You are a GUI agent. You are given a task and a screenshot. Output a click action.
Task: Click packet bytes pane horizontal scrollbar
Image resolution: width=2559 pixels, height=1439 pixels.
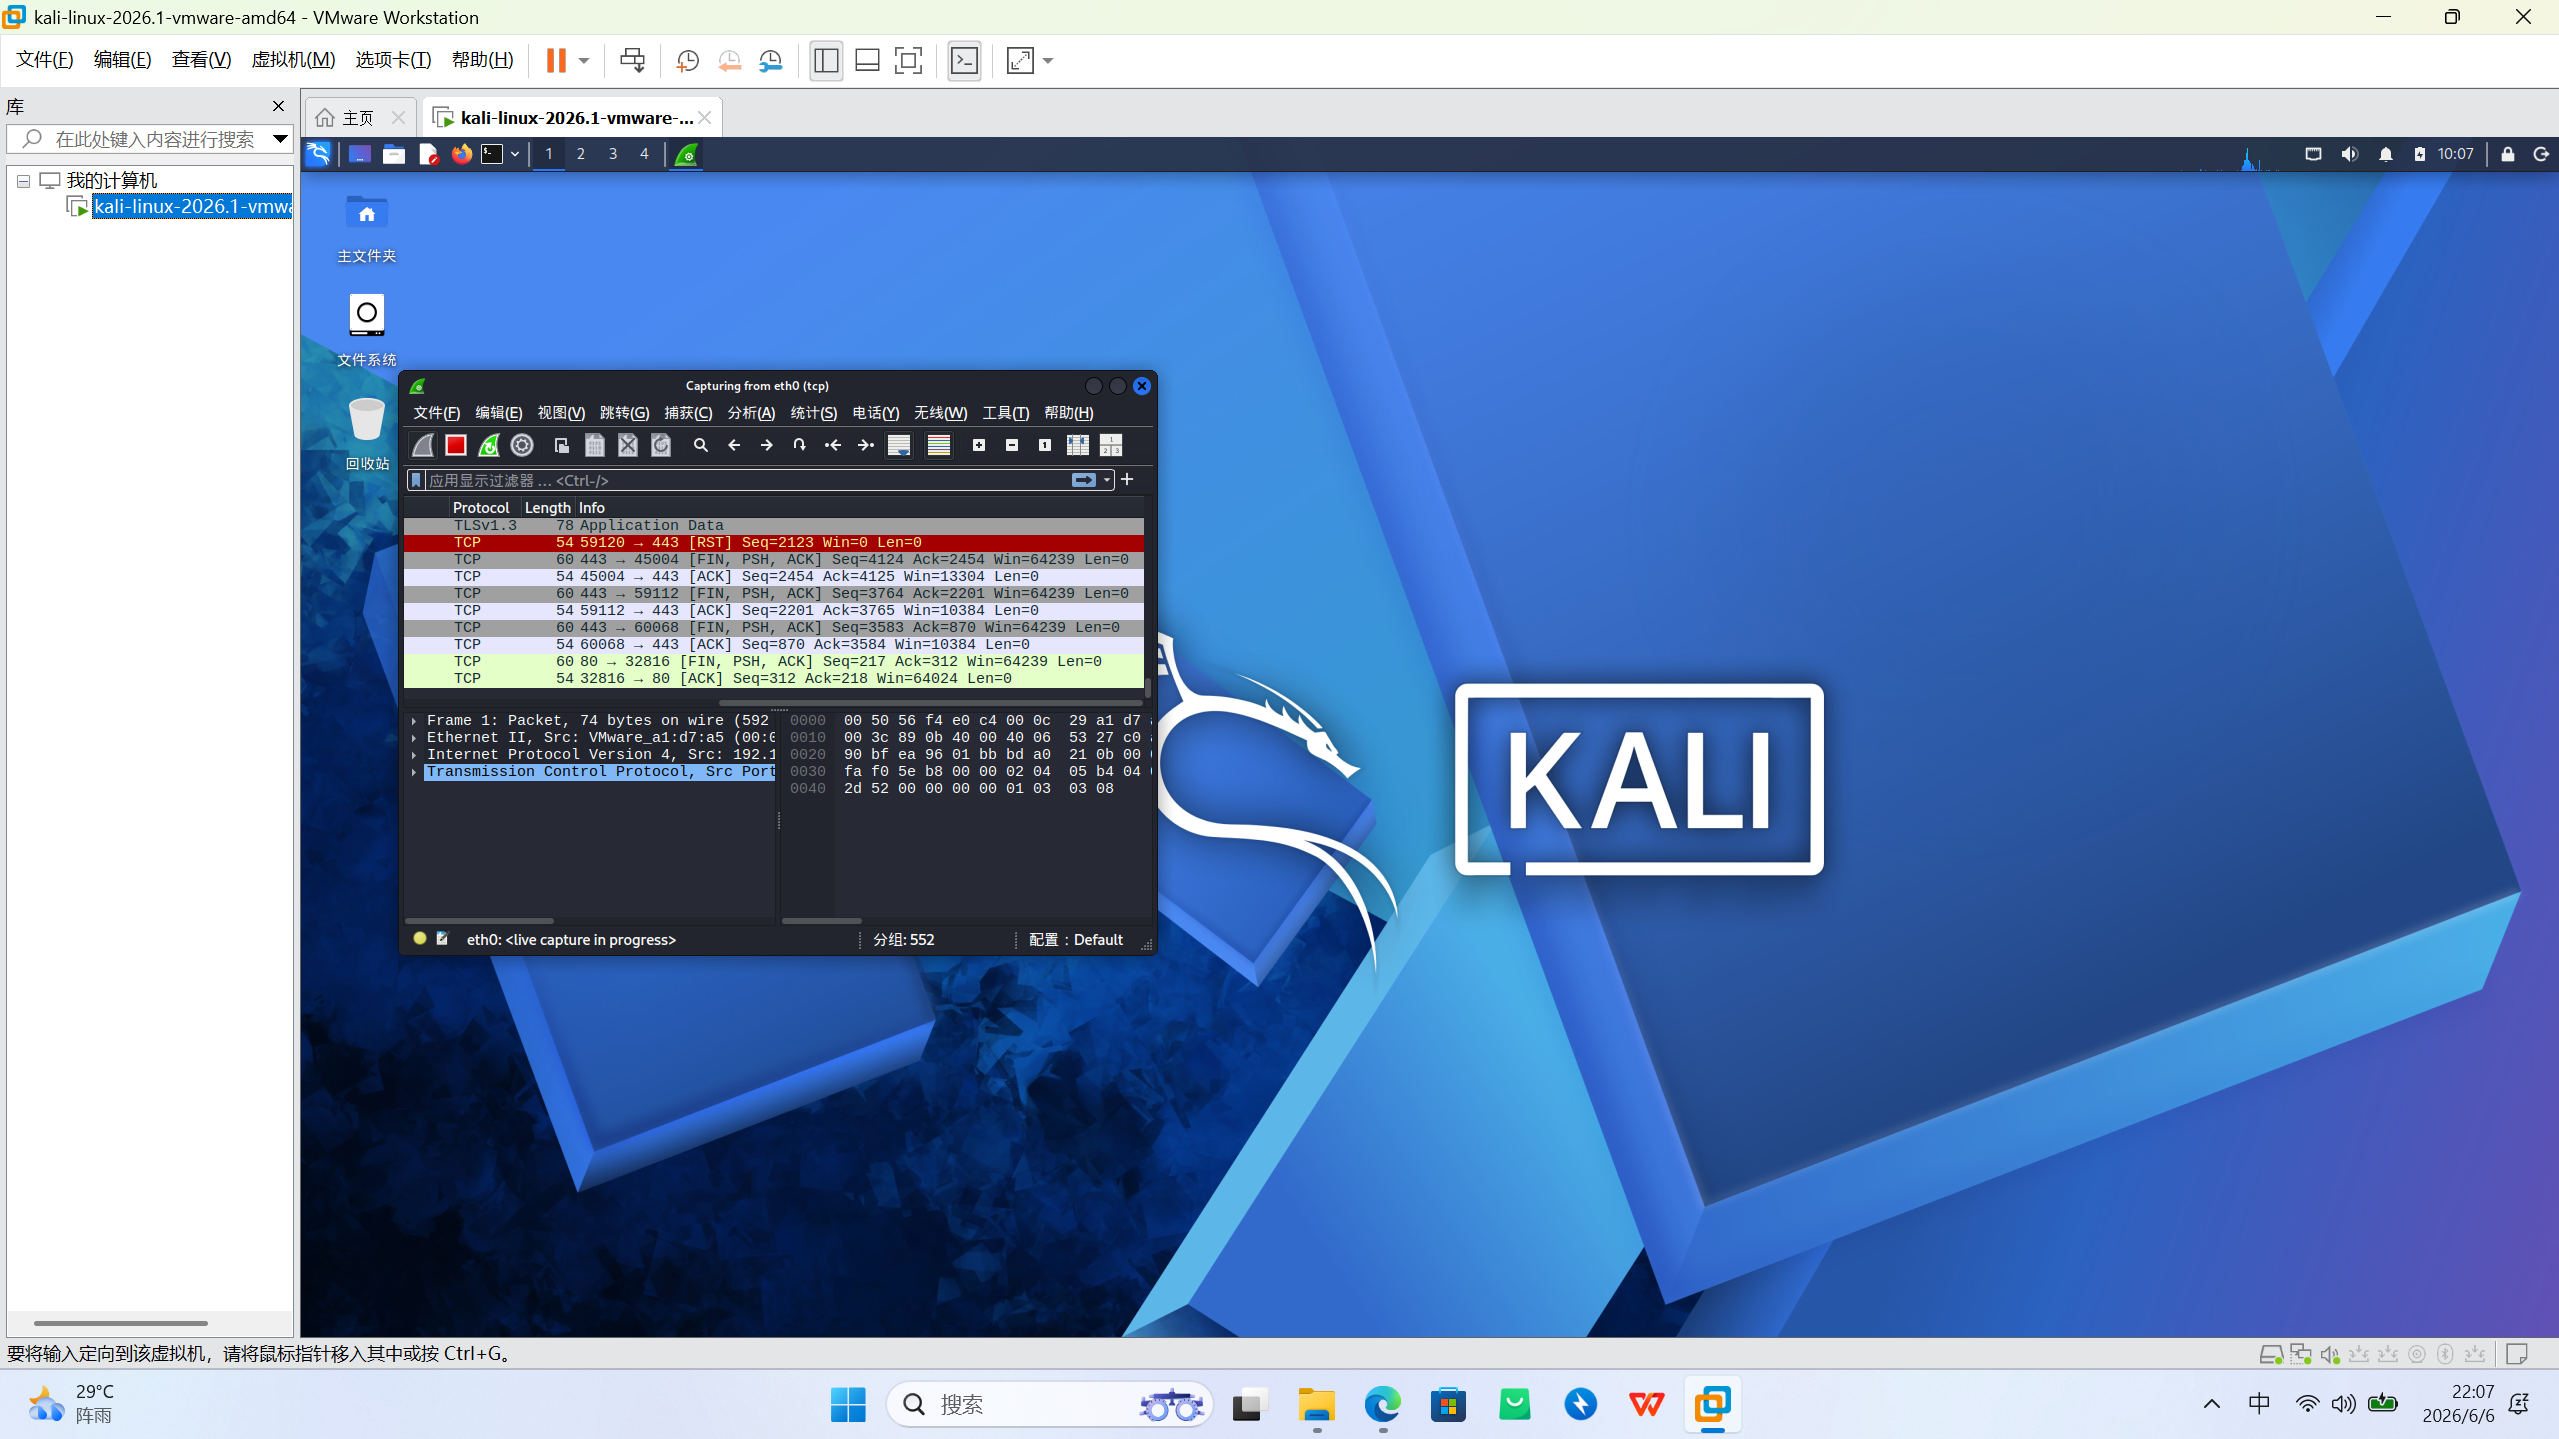822,921
